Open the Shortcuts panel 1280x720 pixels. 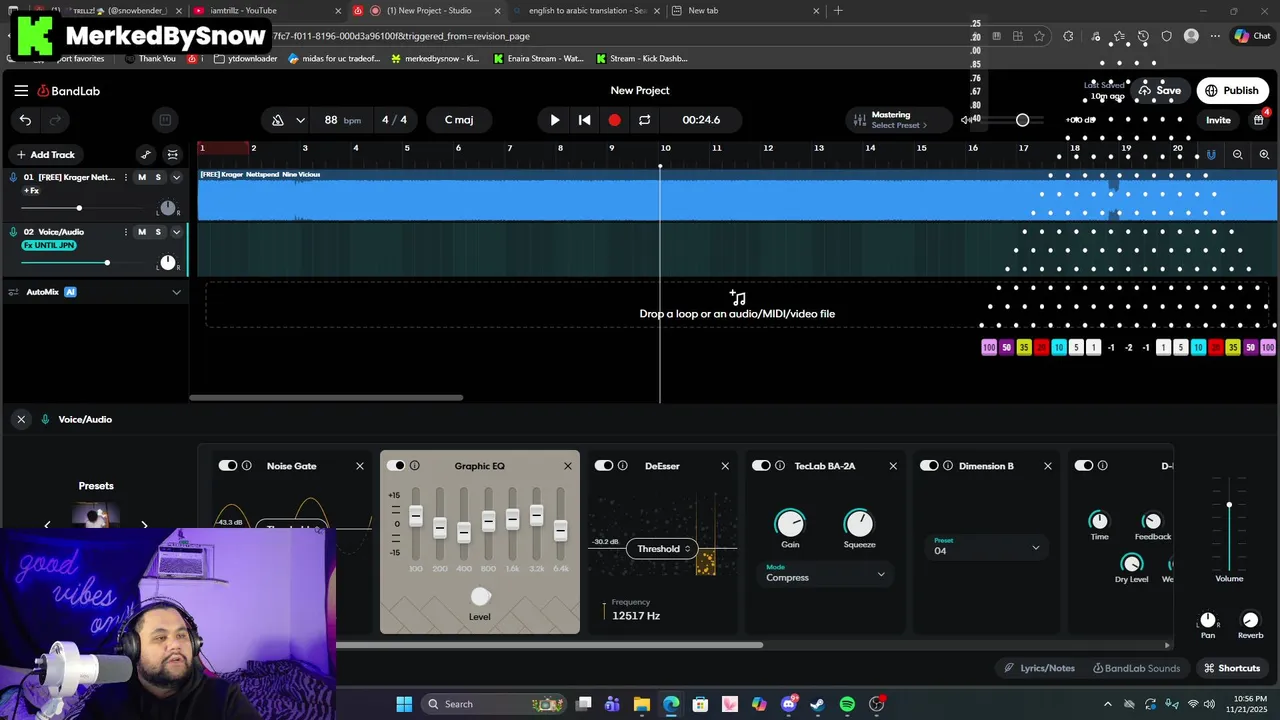(x=1232, y=668)
